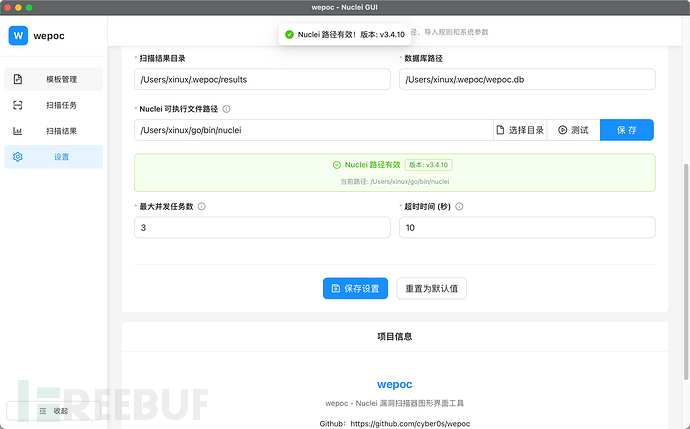This screenshot has width=690, height=429.
Task: Click the 保存设置 button
Action: [x=356, y=288]
